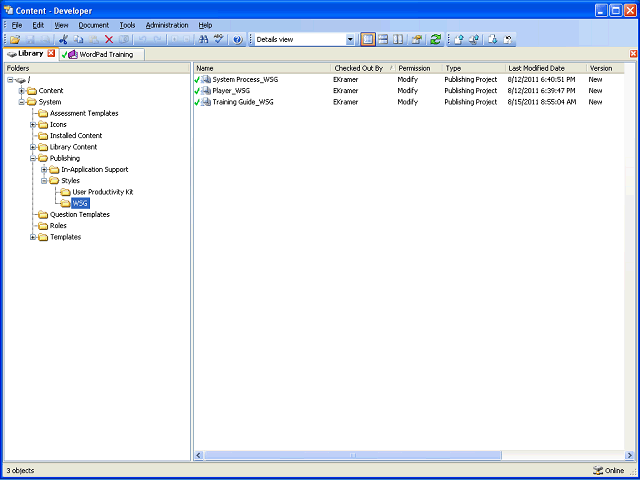The image size is (640, 480).
Task: Select the User Productivity Kit folder
Action: pos(103,192)
